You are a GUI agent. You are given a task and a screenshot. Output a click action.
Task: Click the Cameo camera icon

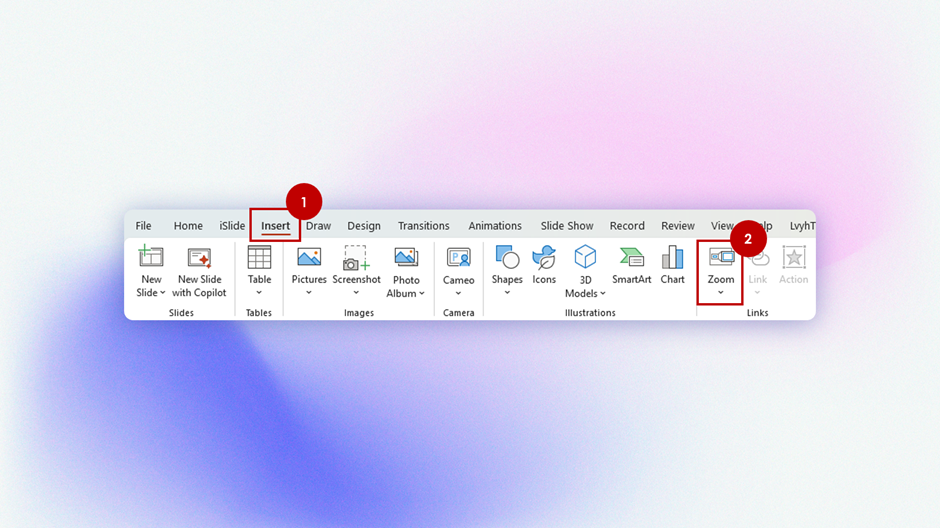tap(459, 258)
